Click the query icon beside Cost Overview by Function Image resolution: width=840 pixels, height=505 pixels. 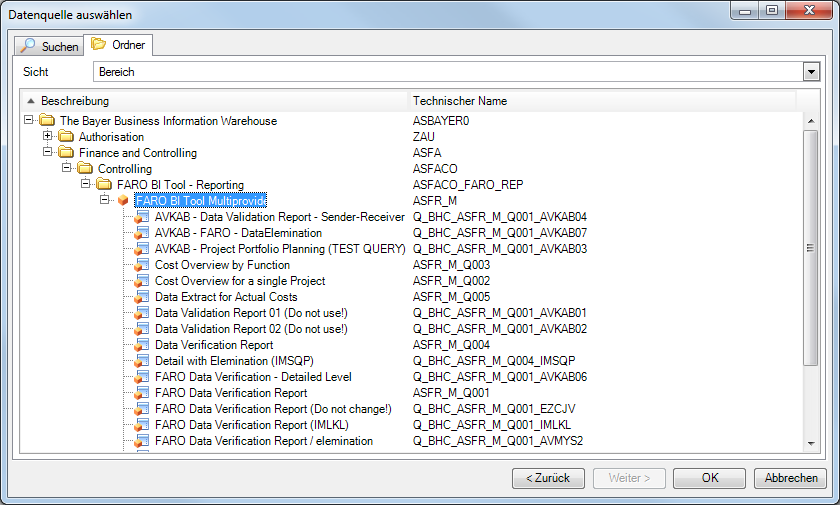tap(141, 265)
